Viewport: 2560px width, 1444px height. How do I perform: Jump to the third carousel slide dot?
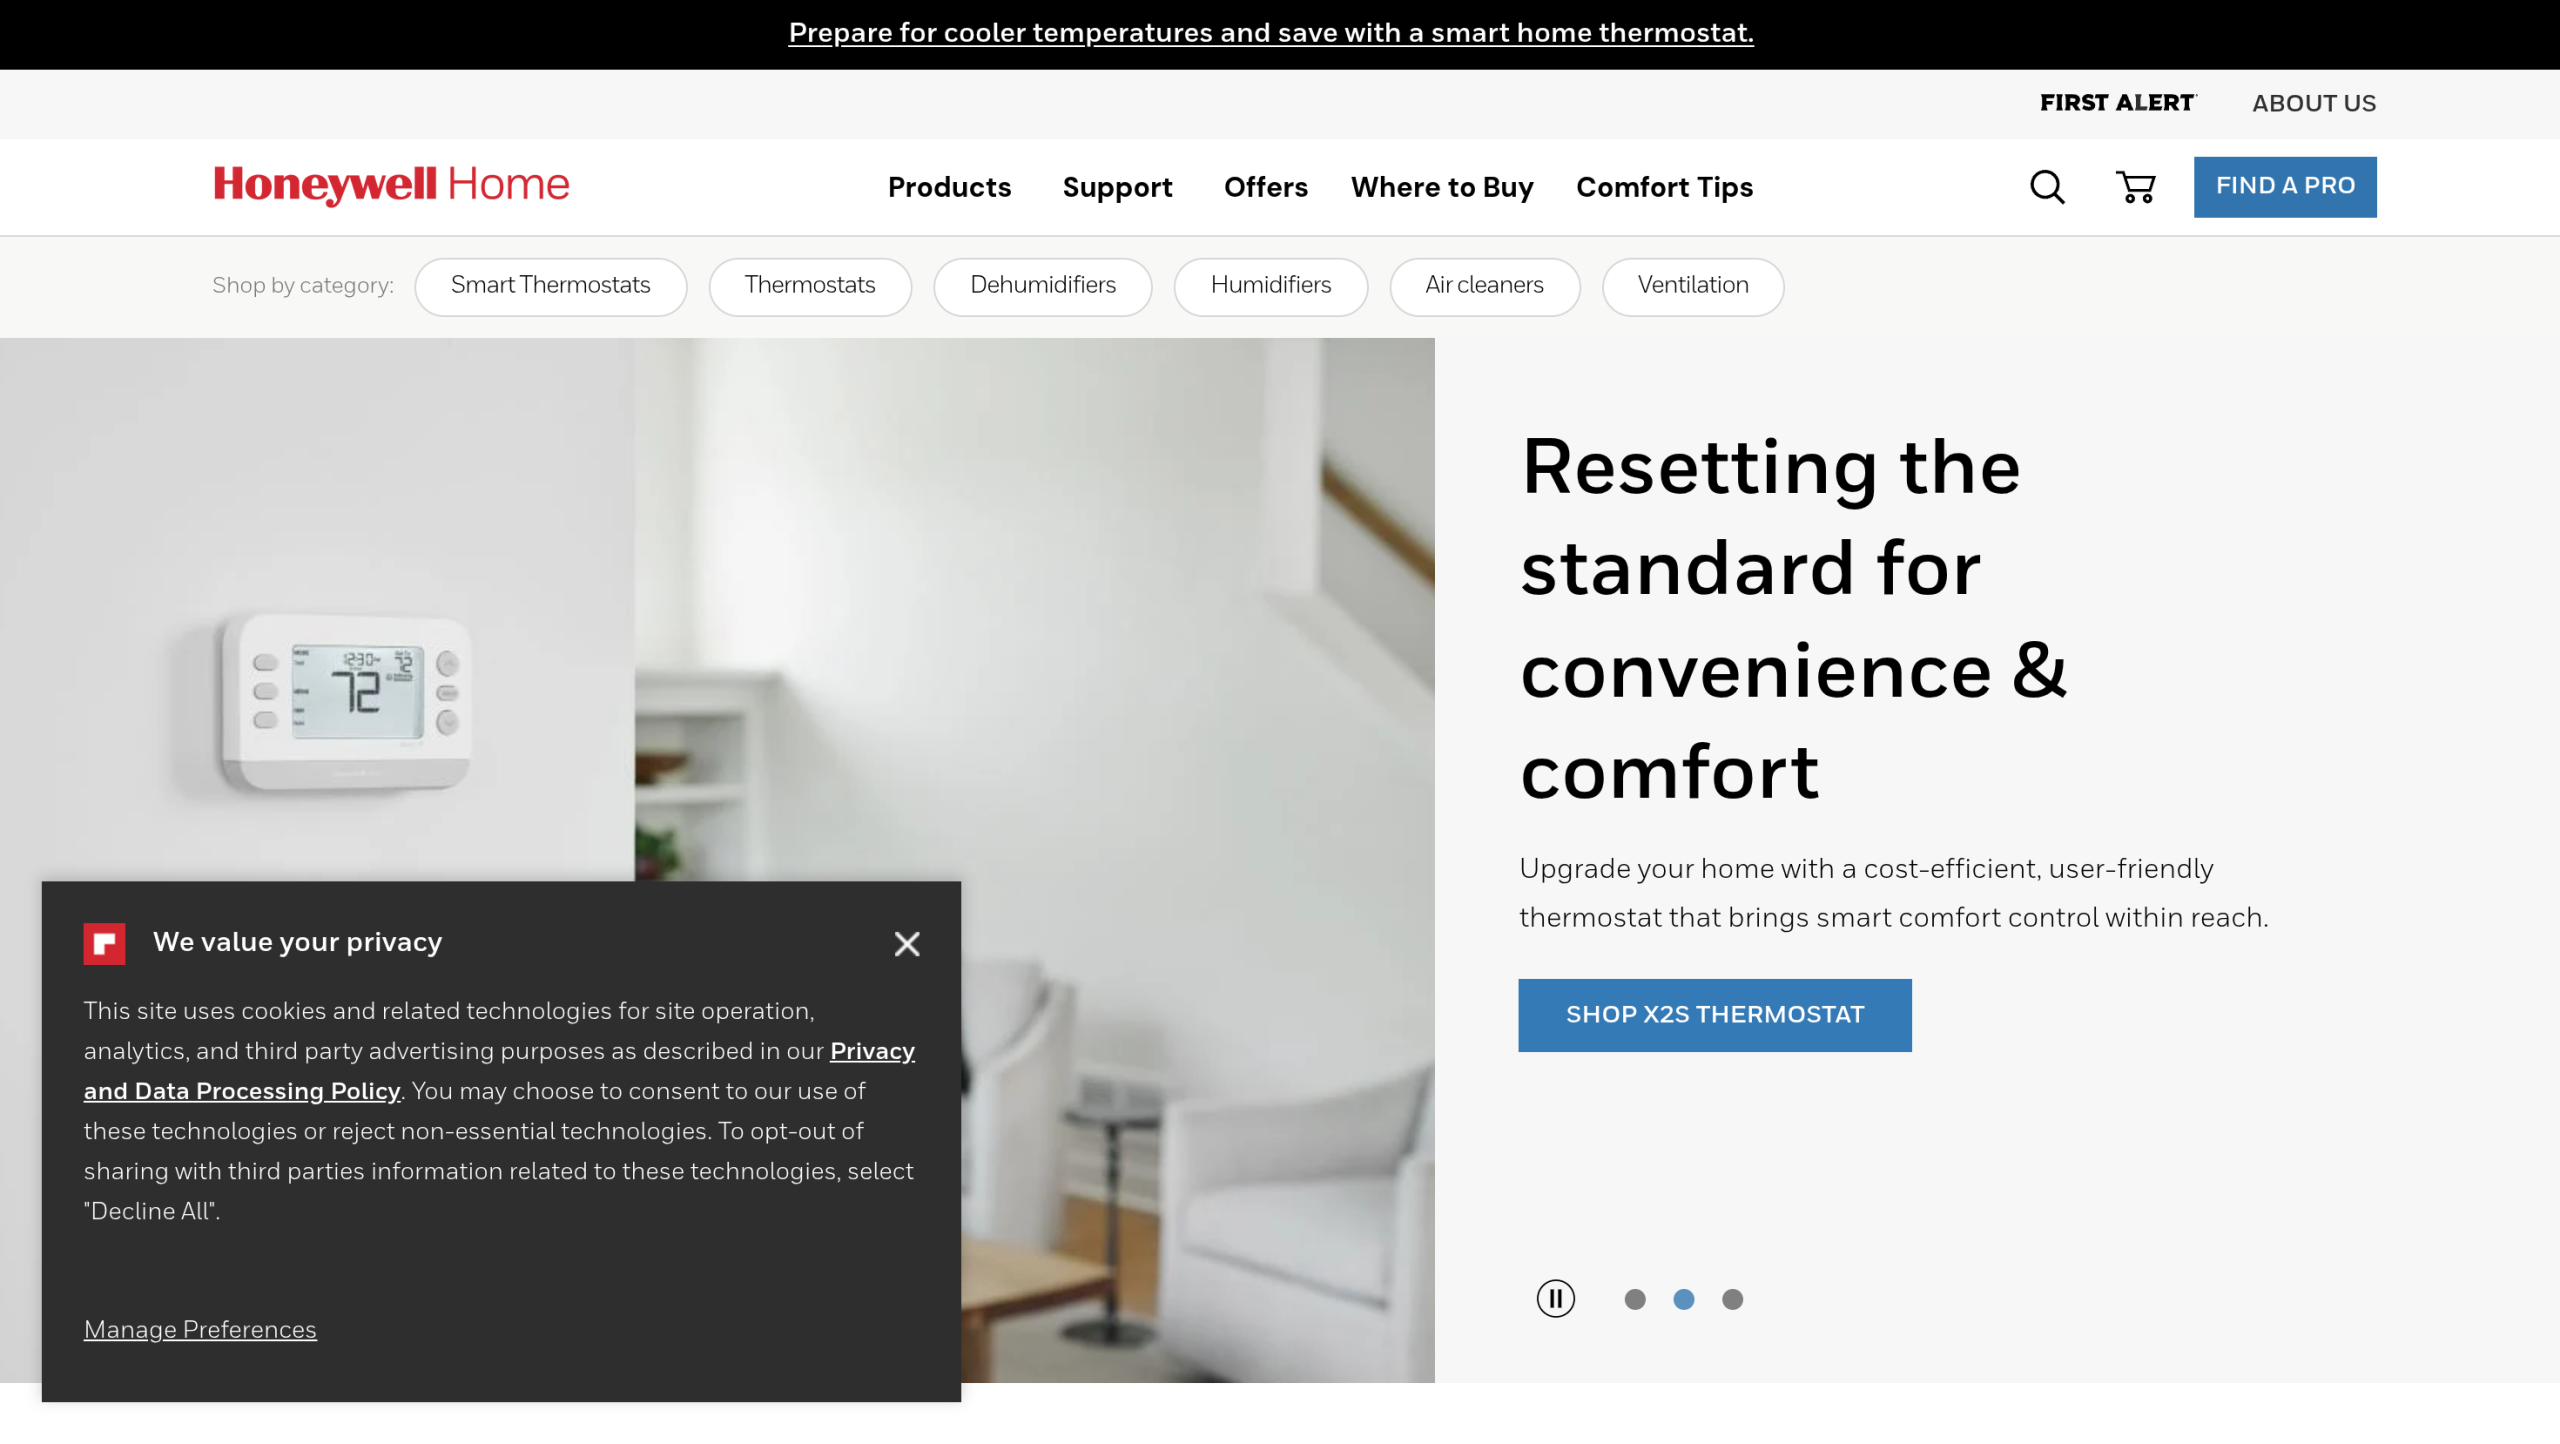(1733, 1299)
